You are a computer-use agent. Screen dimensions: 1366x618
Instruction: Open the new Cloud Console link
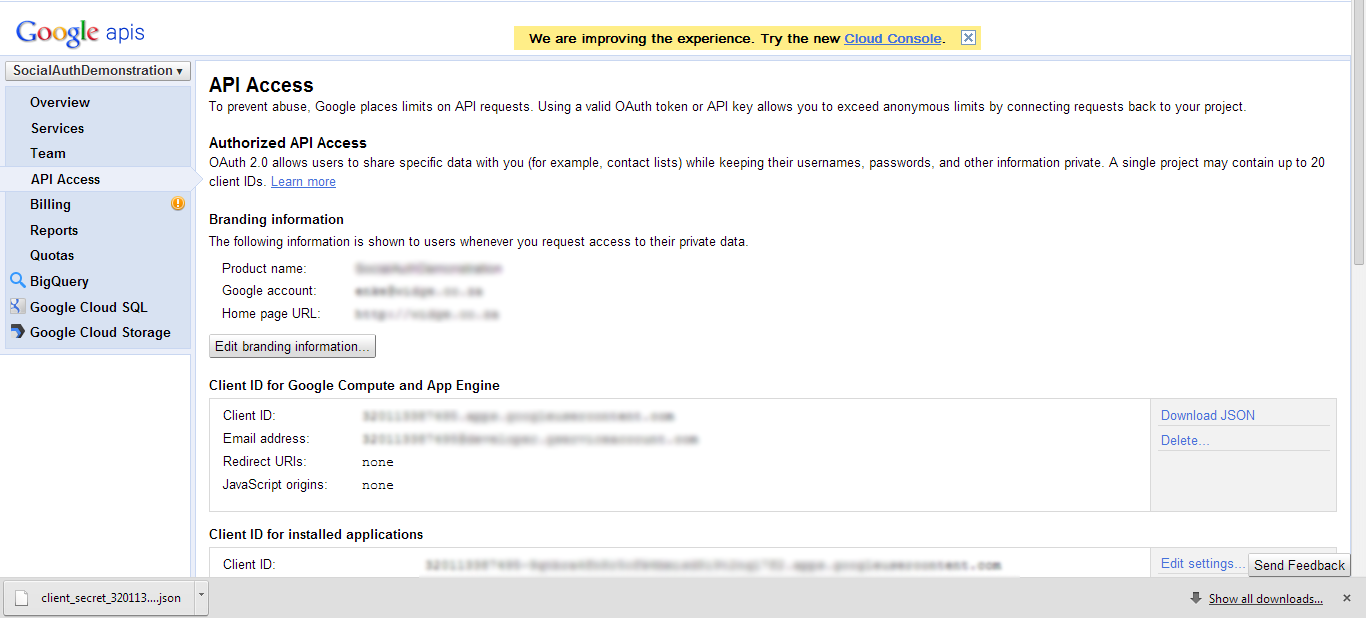coord(893,39)
